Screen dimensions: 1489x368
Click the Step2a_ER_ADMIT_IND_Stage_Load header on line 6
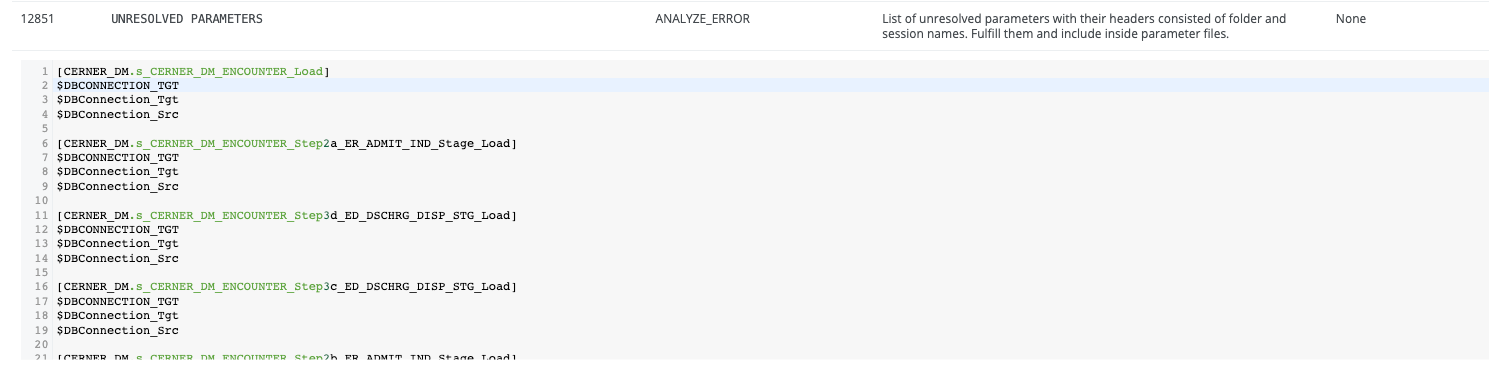click(x=287, y=143)
